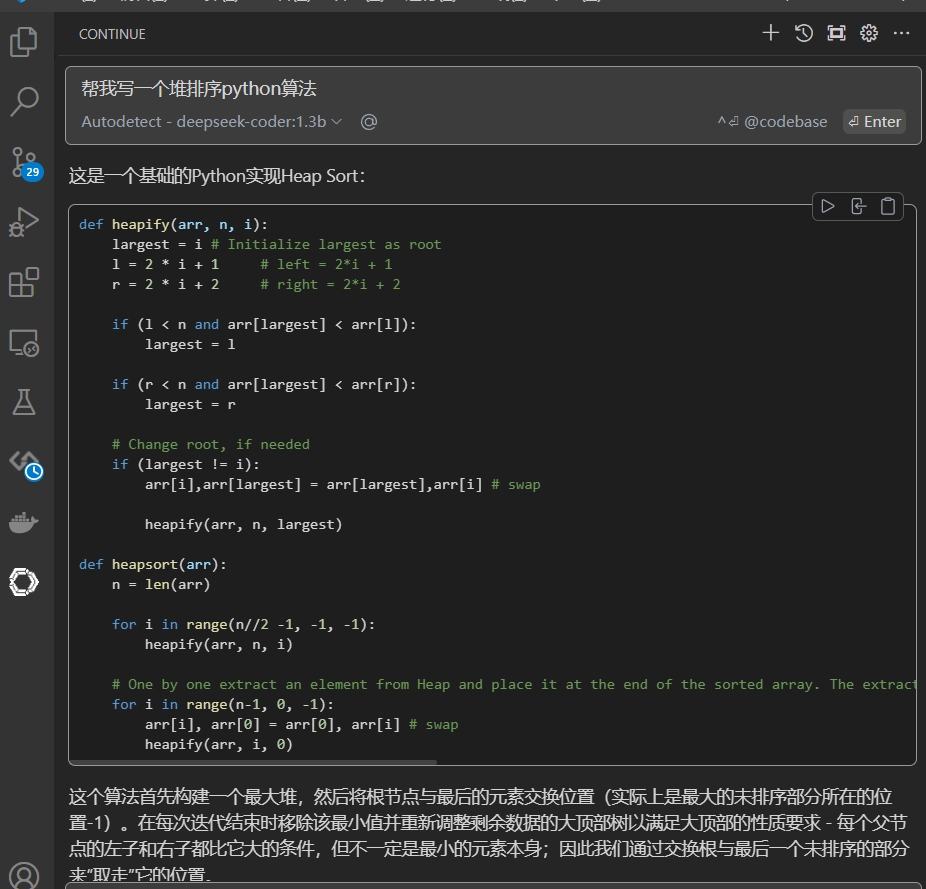Image resolution: width=926 pixels, height=889 pixels.
Task: Open the Search view
Action: tap(24, 102)
